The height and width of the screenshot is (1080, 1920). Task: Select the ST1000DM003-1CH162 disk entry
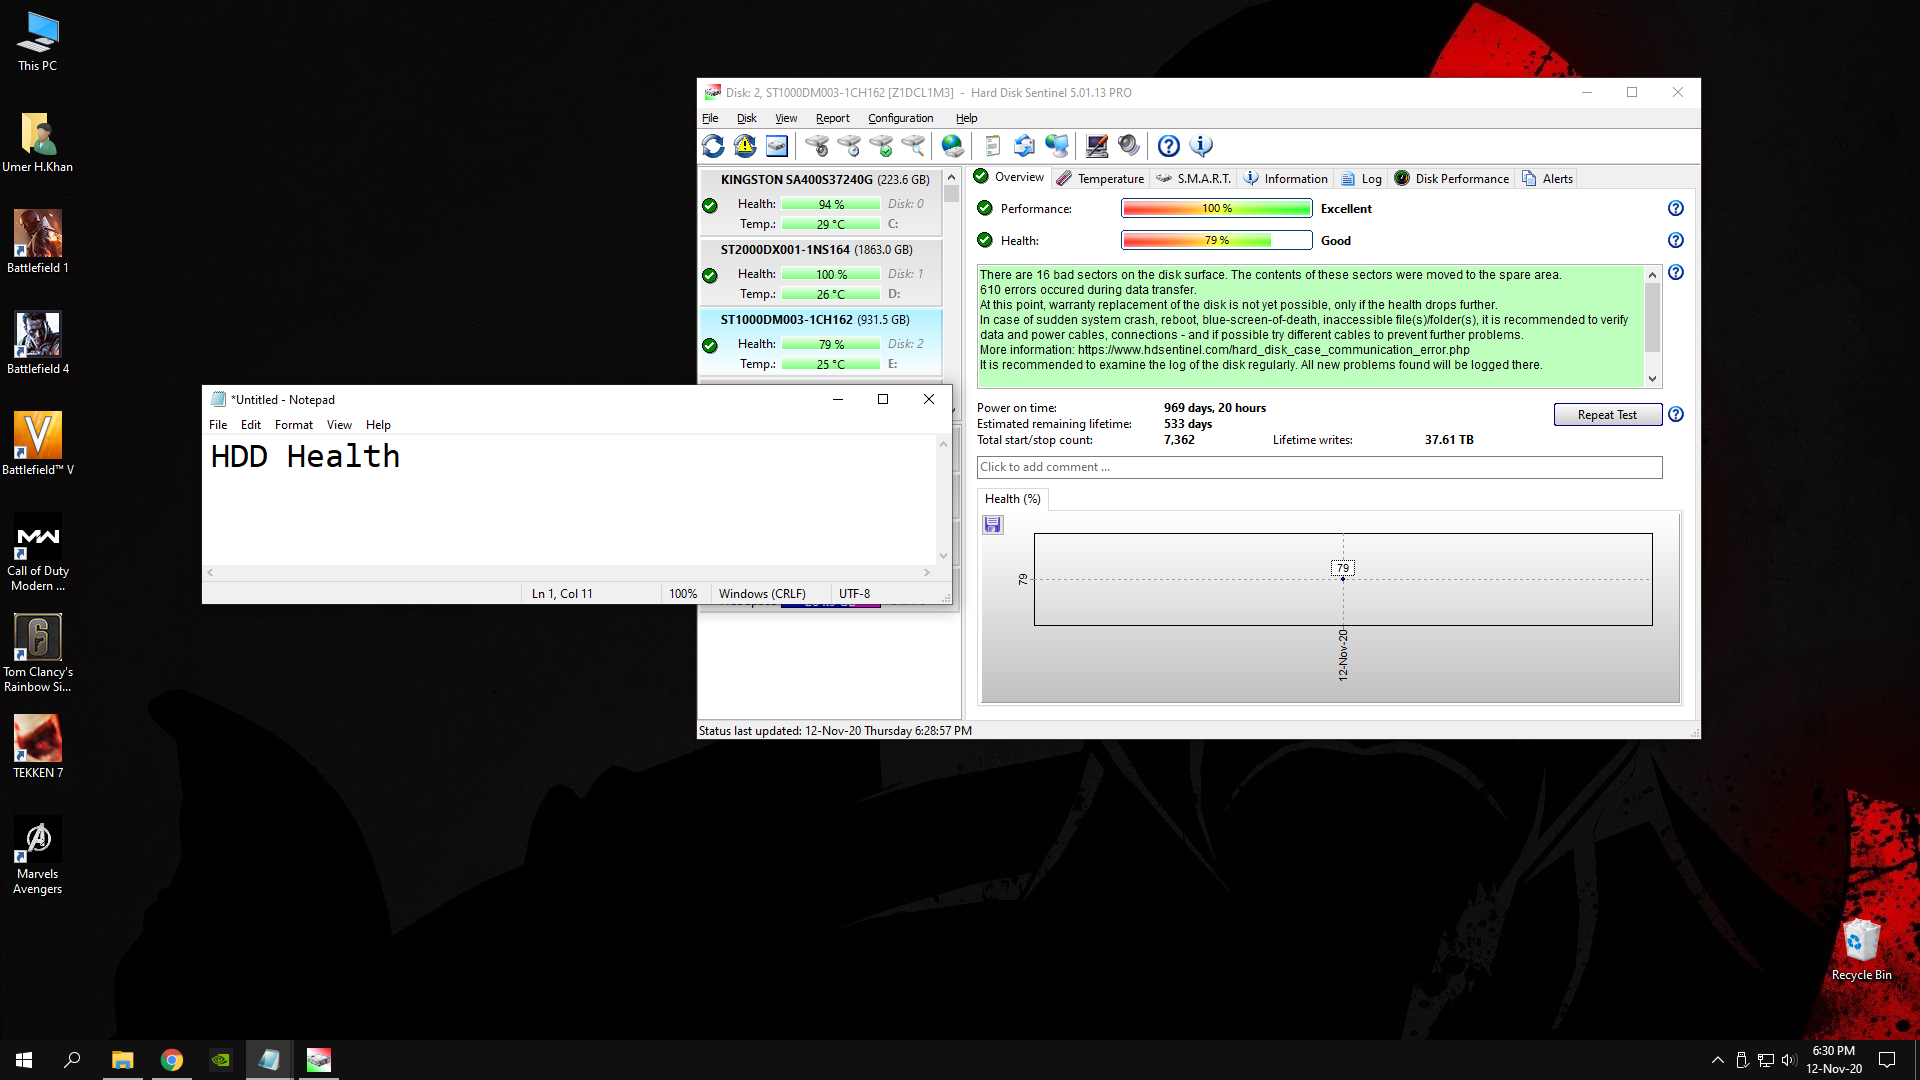[x=820, y=342]
